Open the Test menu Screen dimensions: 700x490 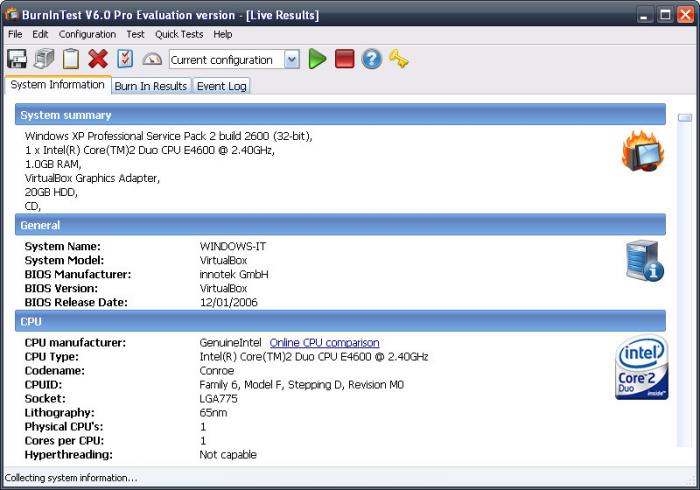(x=135, y=34)
